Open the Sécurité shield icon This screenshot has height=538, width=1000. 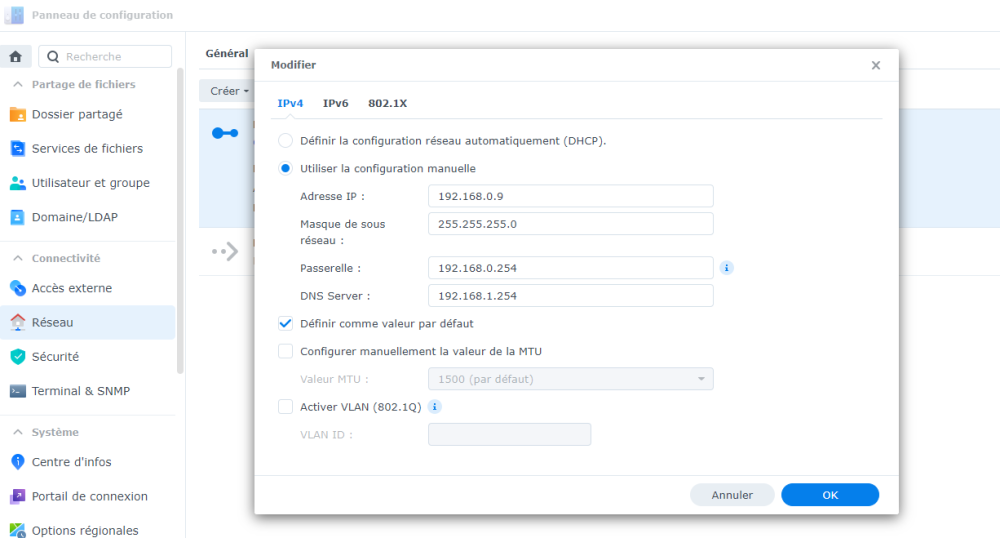tap(18, 357)
